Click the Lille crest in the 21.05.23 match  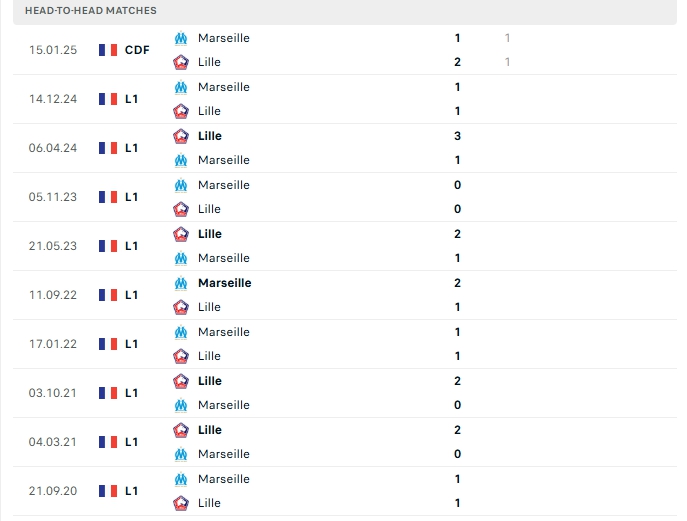coord(181,234)
